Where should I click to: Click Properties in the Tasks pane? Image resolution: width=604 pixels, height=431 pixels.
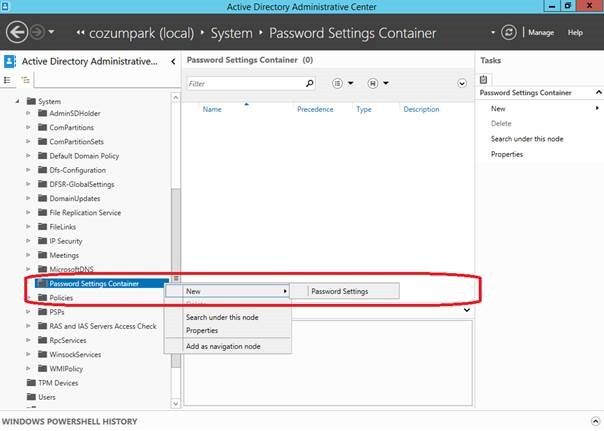coord(507,154)
